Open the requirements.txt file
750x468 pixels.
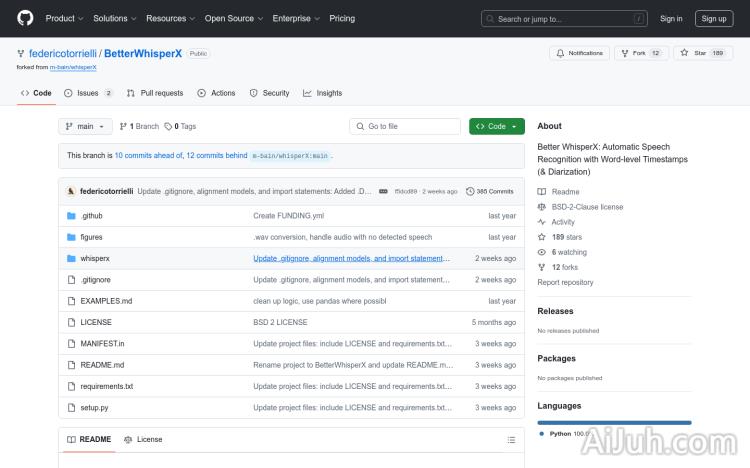[107, 386]
